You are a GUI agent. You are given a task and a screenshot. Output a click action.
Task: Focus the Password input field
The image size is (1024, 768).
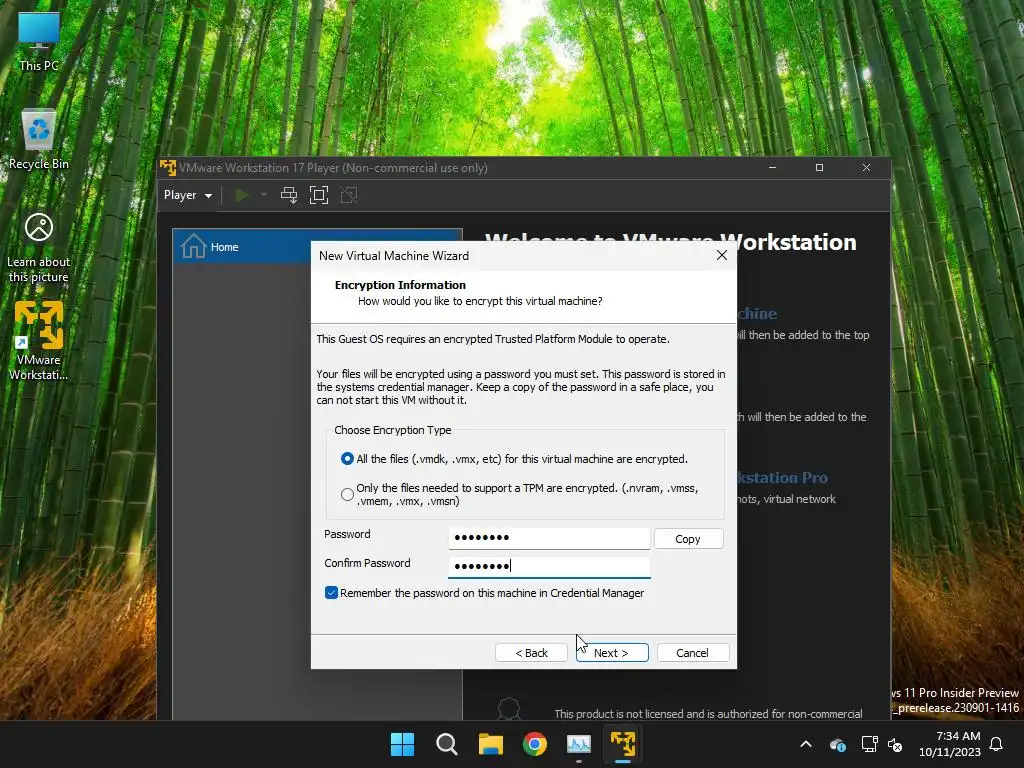pos(549,538)
